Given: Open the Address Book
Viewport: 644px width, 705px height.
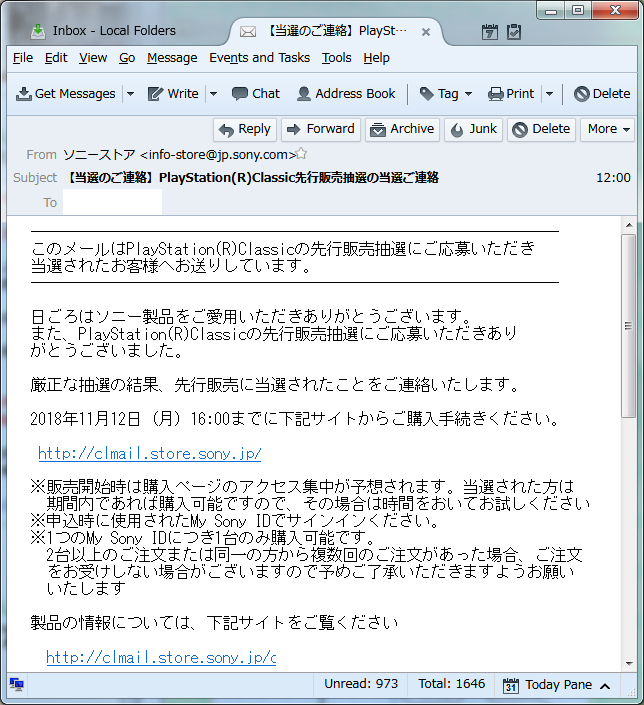Looking at the screenshot, I should pos(346,94).
